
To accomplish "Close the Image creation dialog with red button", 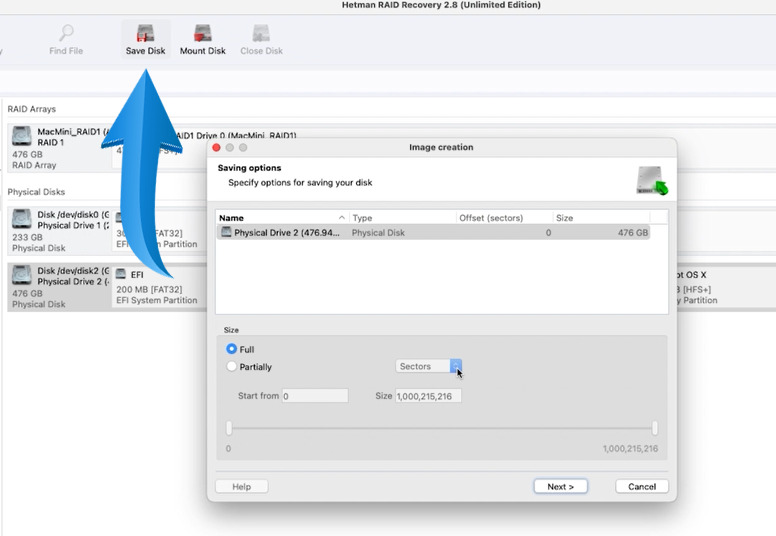I will (x=216, y=147).
